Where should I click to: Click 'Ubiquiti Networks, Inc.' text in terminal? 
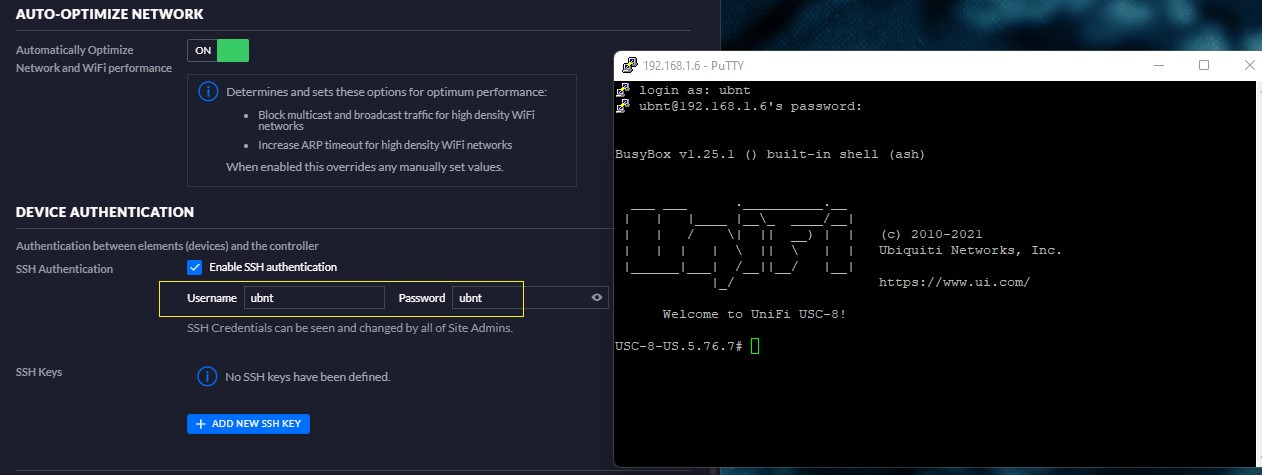coord(970,250)
